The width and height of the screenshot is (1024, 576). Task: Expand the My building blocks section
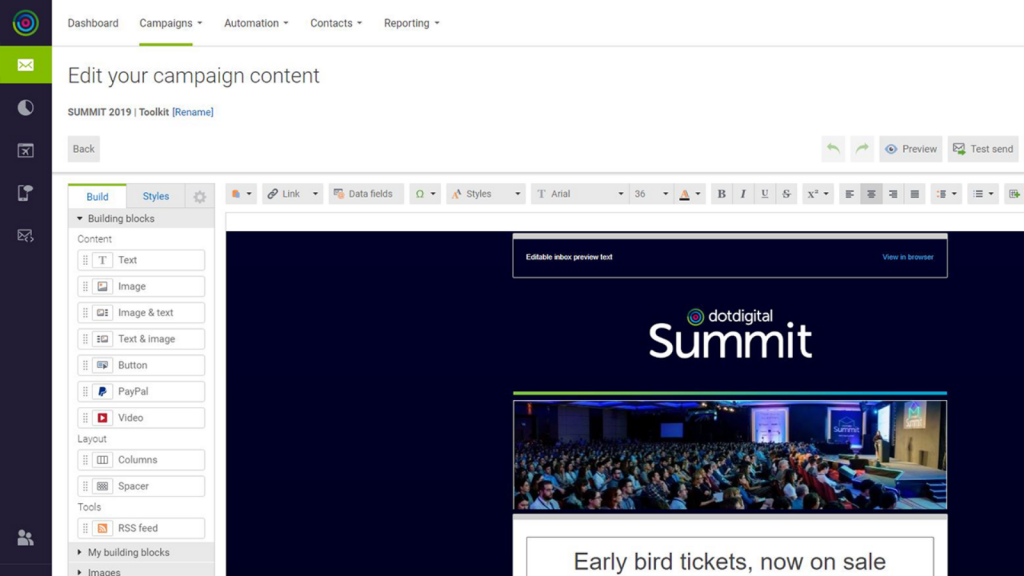pyautogui.click(x=128, y=551)
